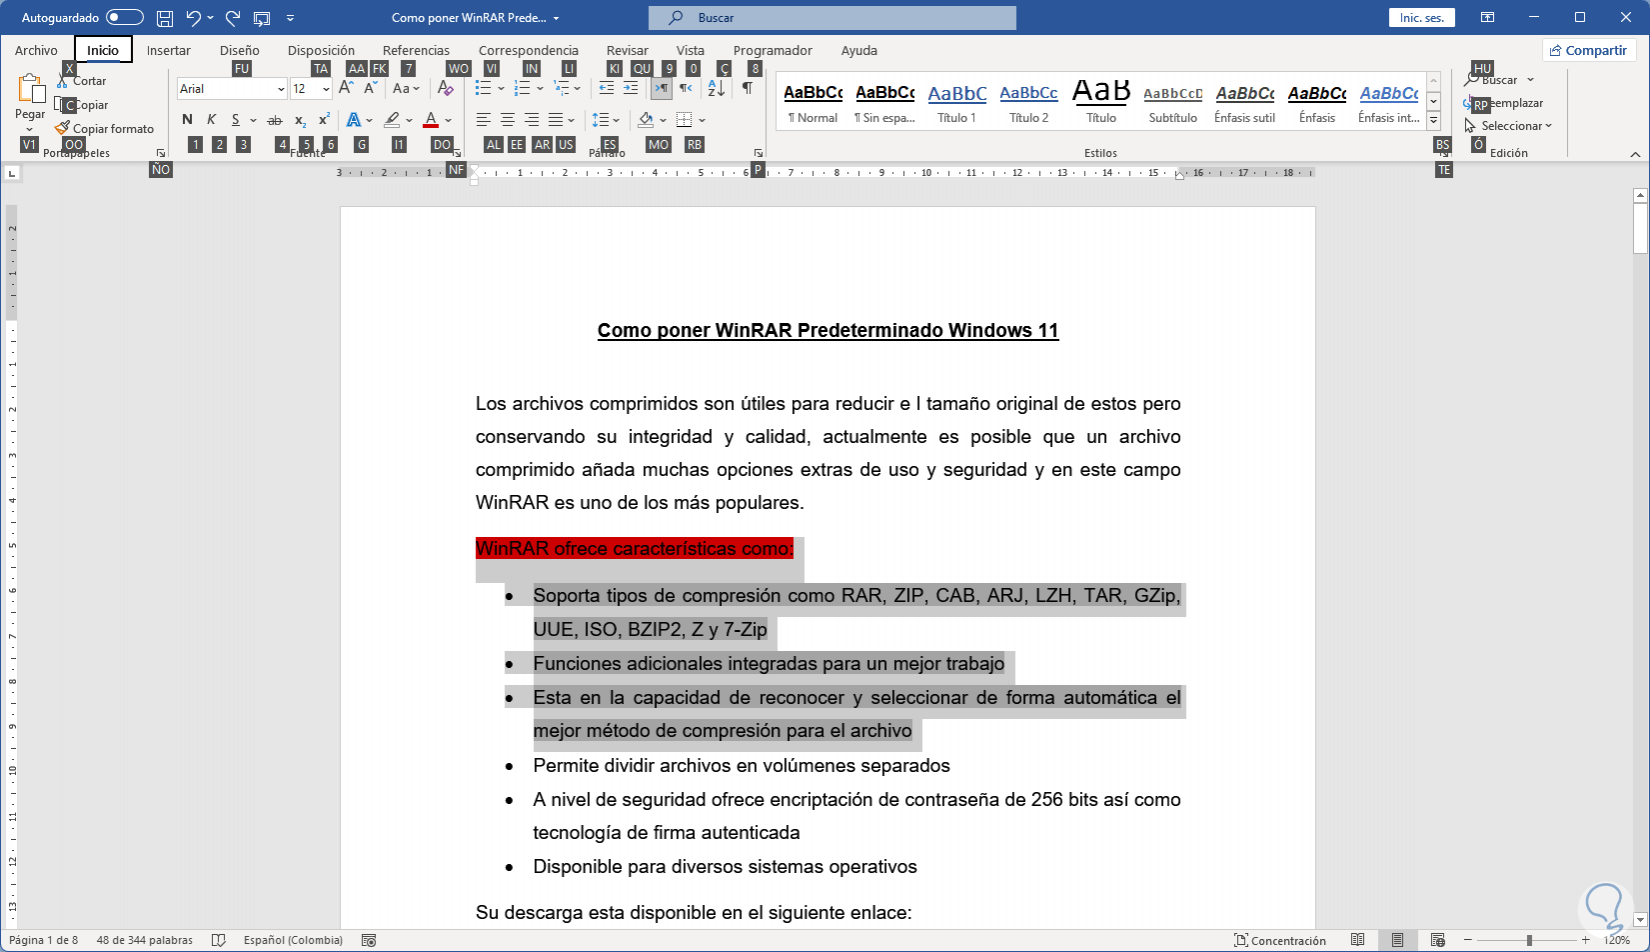This screenshot has height=952, width=1650.
Task: Click the macro recording icon in status bar
Action: (x=369, y=940)
